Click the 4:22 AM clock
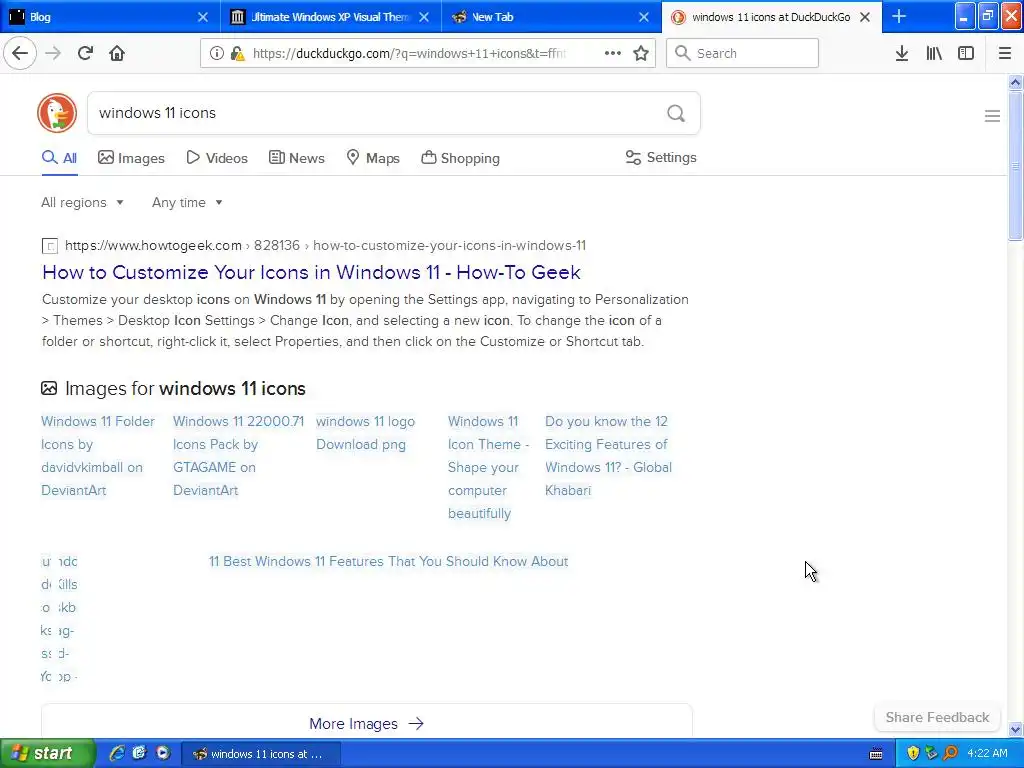 987,753
